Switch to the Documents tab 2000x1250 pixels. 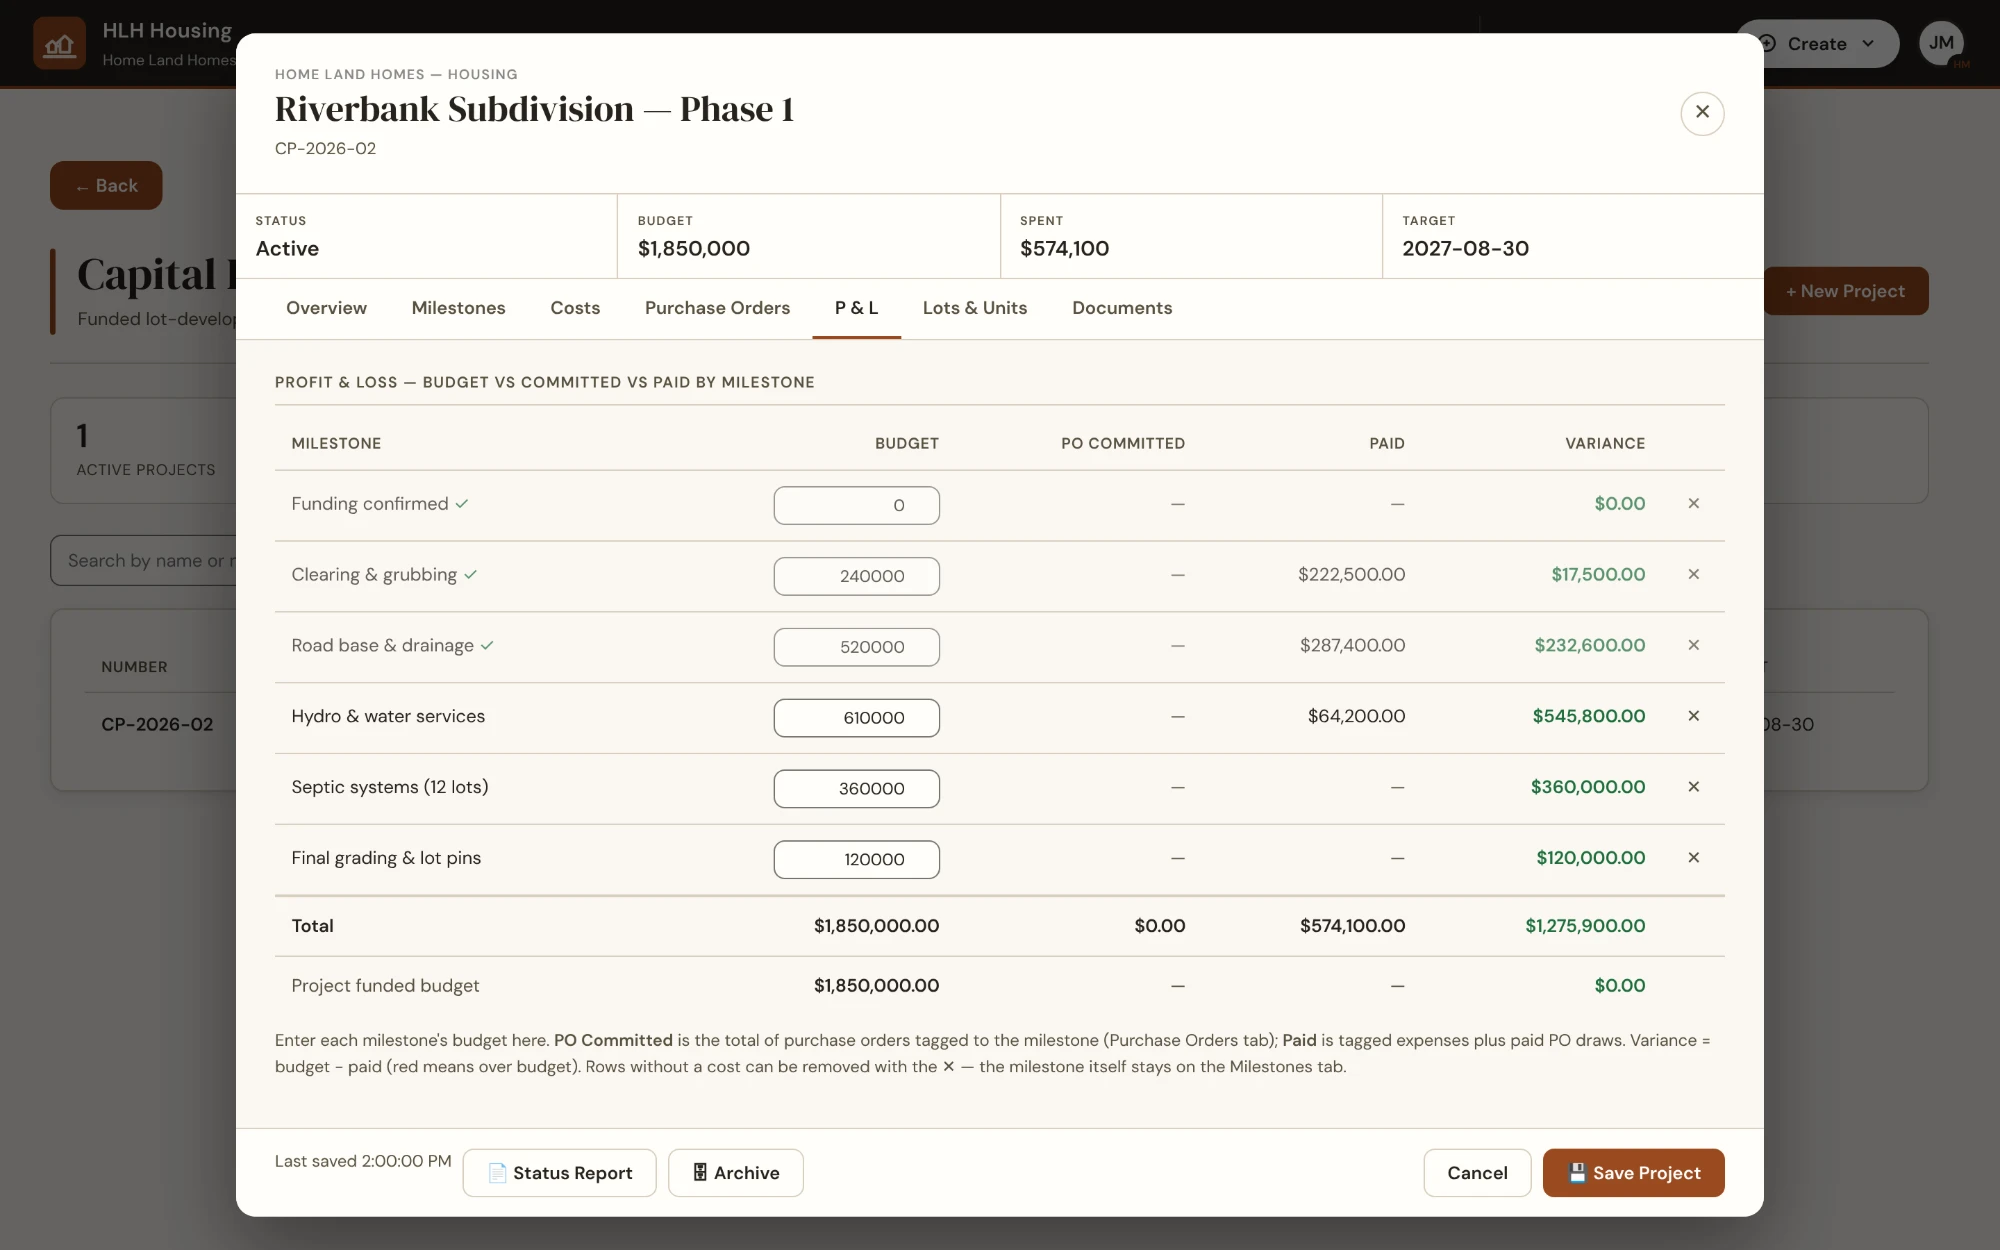click(x=1122, y=308)
